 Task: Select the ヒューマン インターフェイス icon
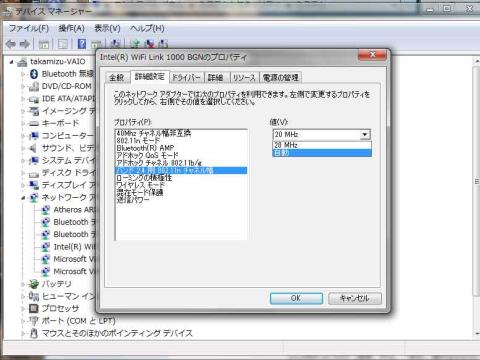[x=34, y=296]
